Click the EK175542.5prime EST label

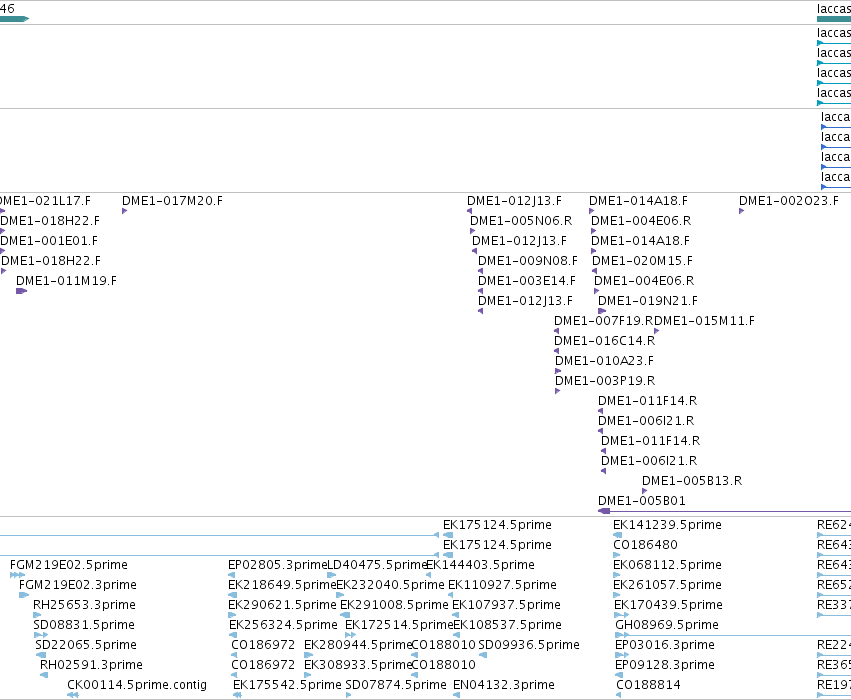(287, 685)
